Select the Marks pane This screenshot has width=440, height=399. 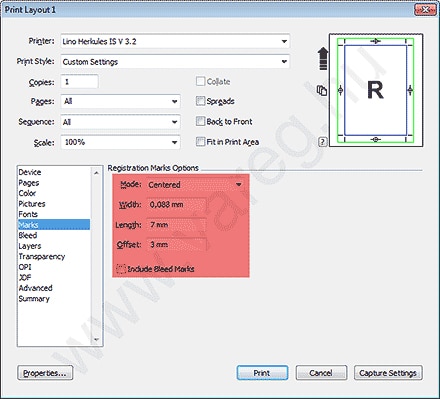(x=54, y=225)
